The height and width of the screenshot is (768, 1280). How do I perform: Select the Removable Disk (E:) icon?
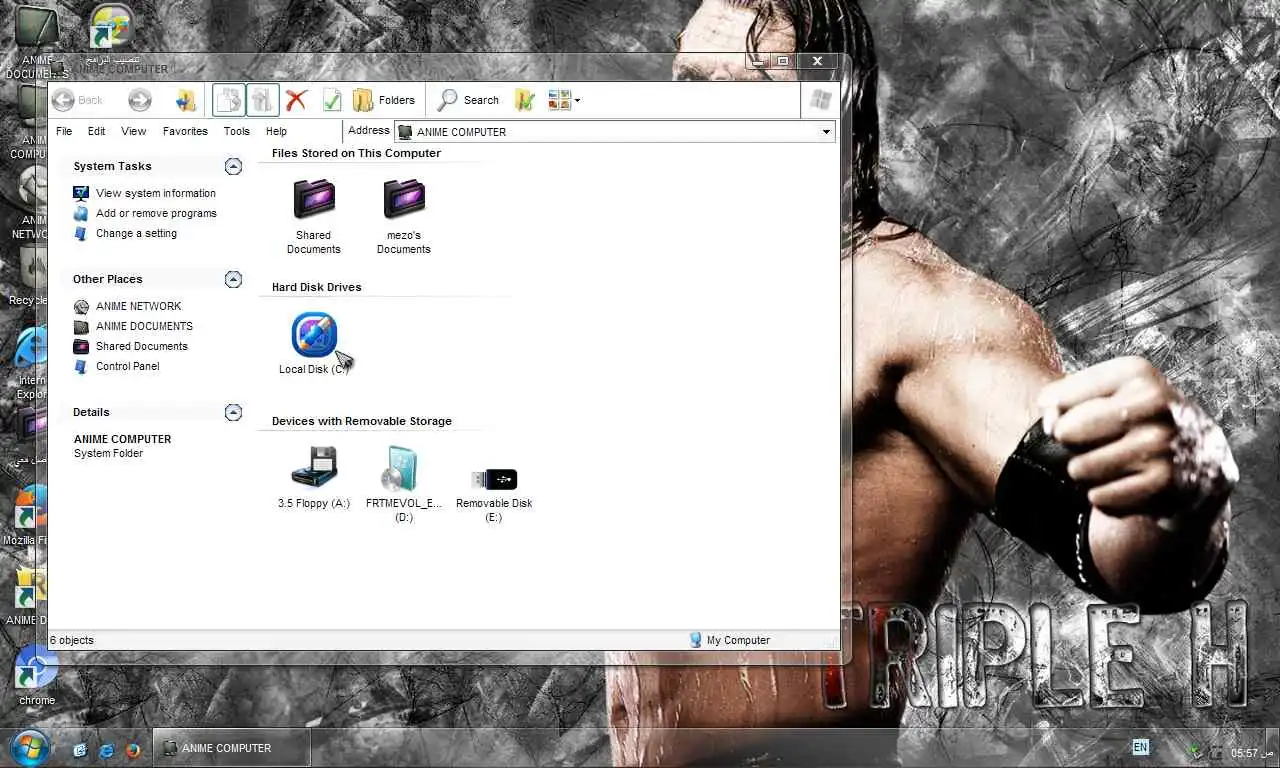click(494, 479)
